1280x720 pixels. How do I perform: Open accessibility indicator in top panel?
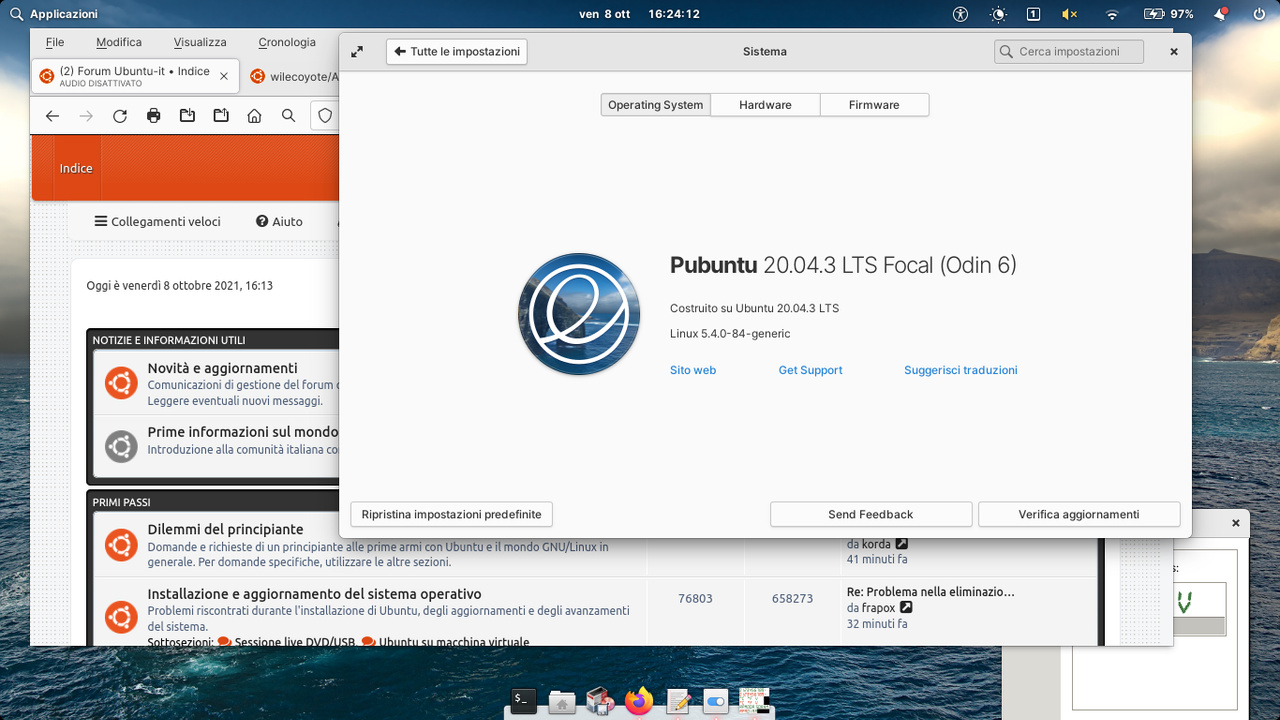[961, 14]
